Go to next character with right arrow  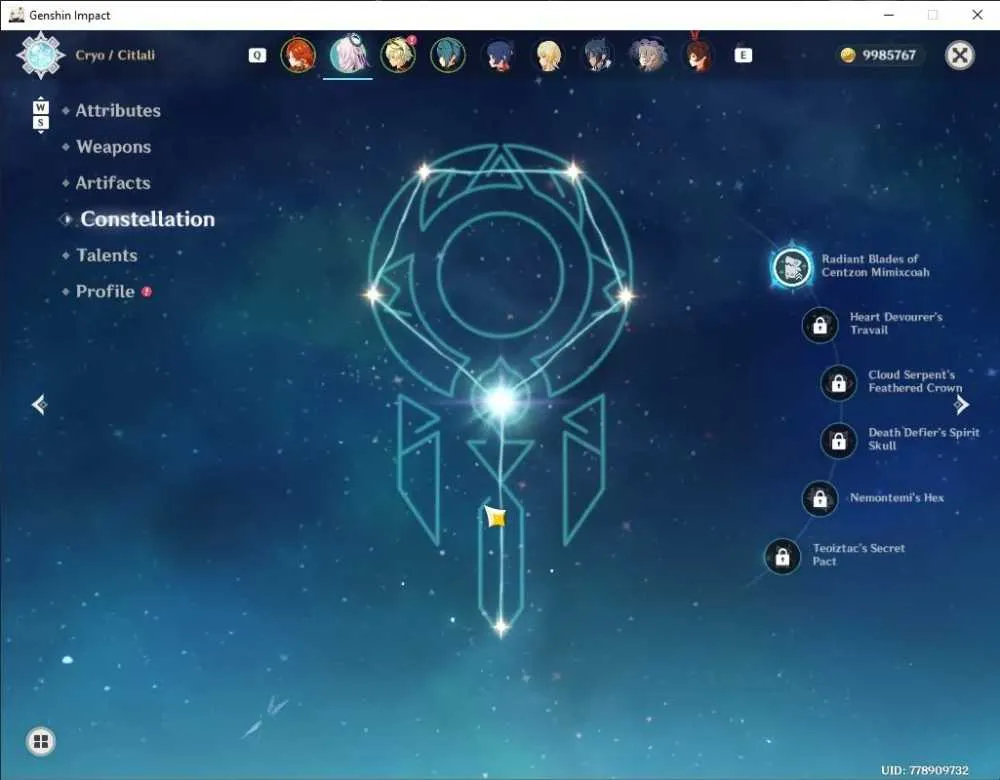coord(961,404)
